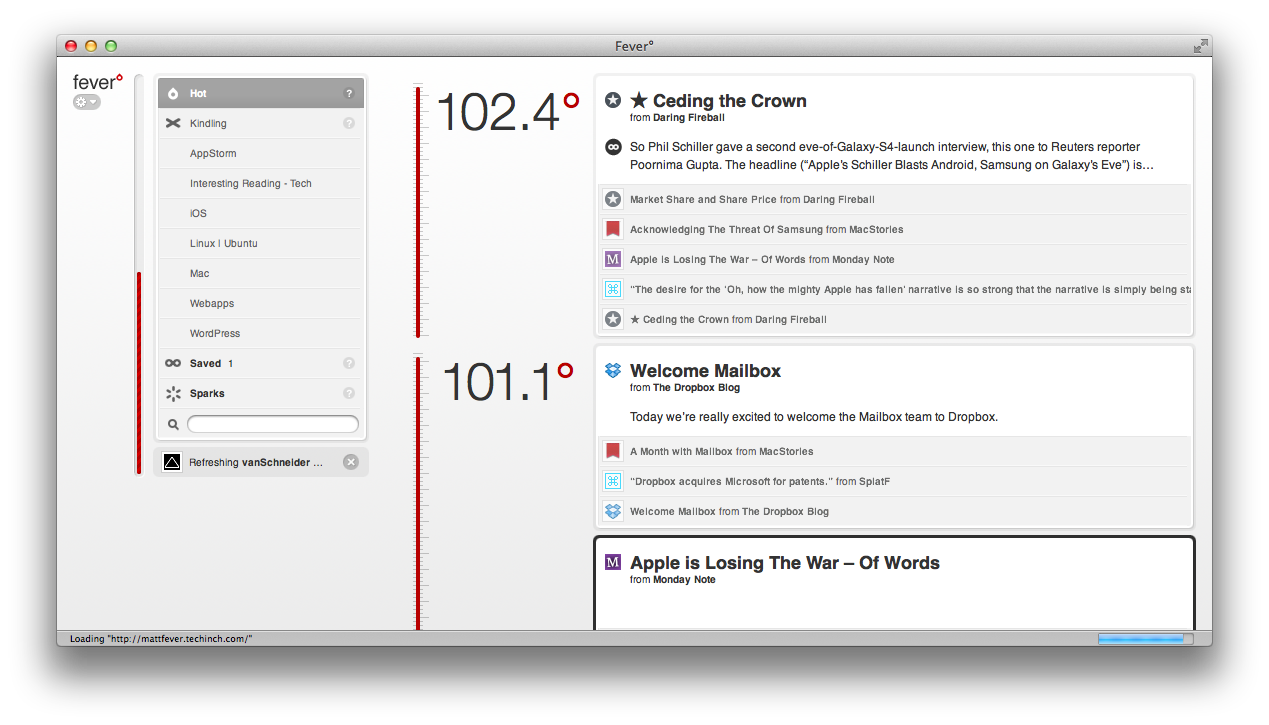The height and width of the screenshot is (725, 1269).
Task: Click MacStories bookmark icon on Acknowledging Samsung row
Action: coord(613,229)
